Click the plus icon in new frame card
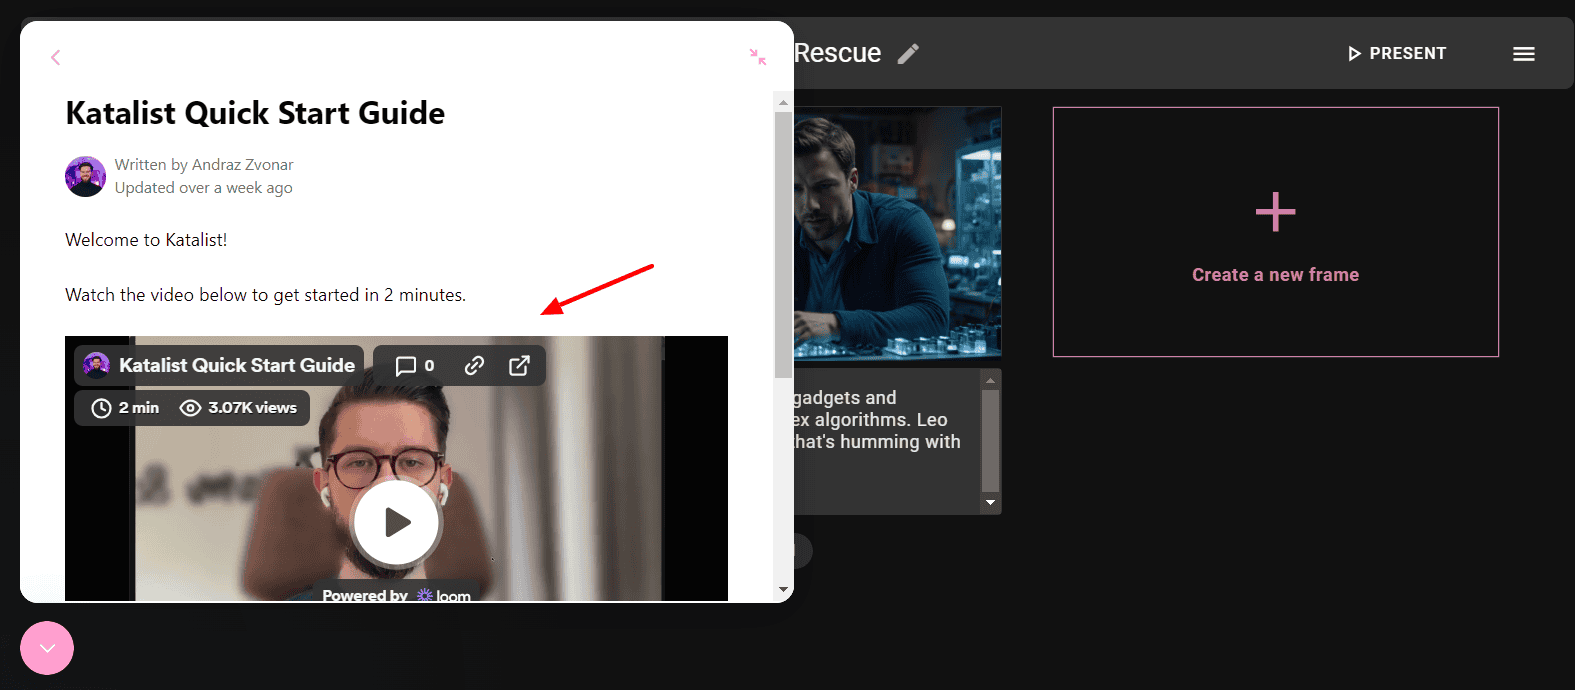The height and width of the screenshot is (690, 1575). 1276,212
